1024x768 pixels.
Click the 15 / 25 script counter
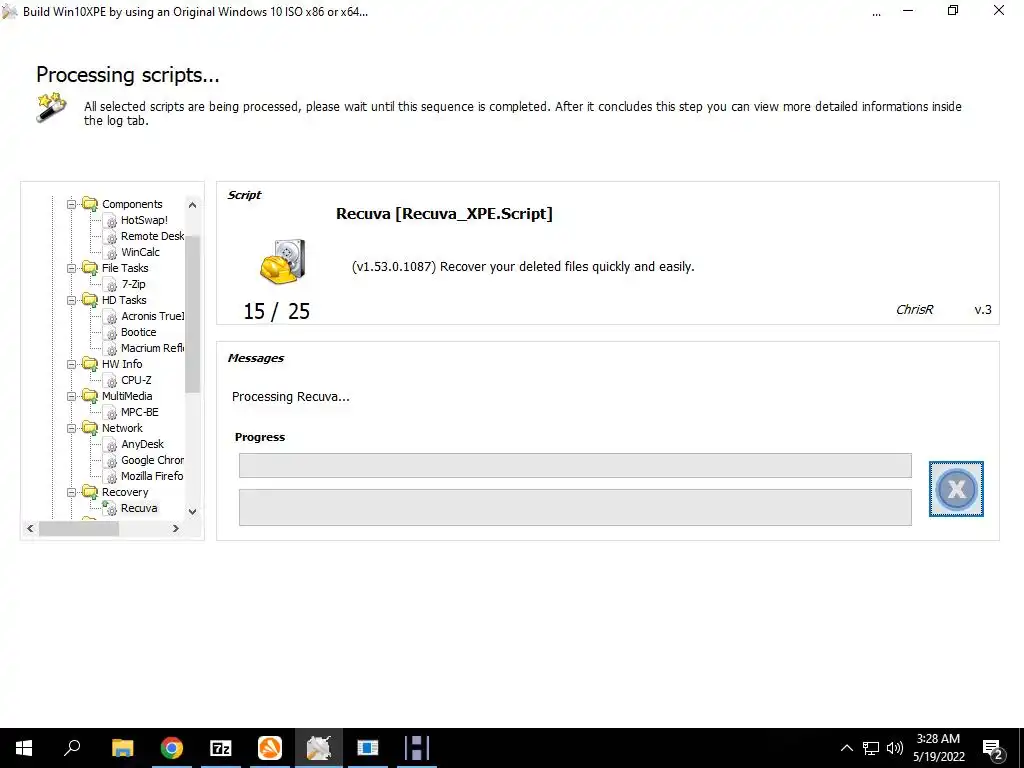pos(277,312)
